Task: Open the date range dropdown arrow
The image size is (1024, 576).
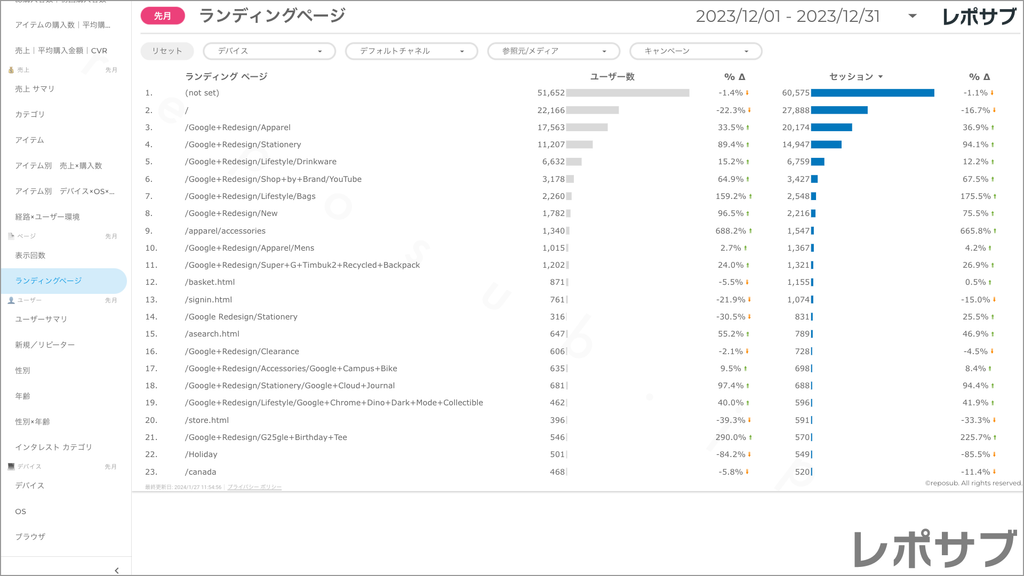Action: click(912, 16)
